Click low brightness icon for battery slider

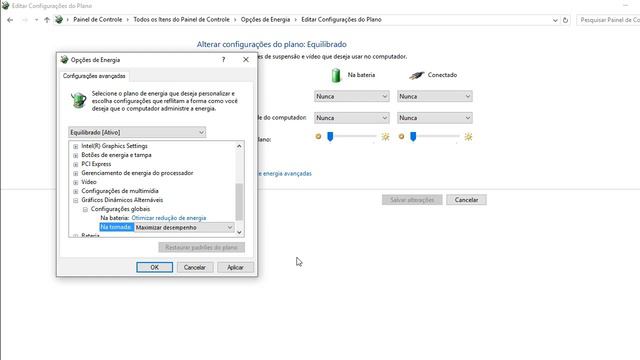click(318, 136)
